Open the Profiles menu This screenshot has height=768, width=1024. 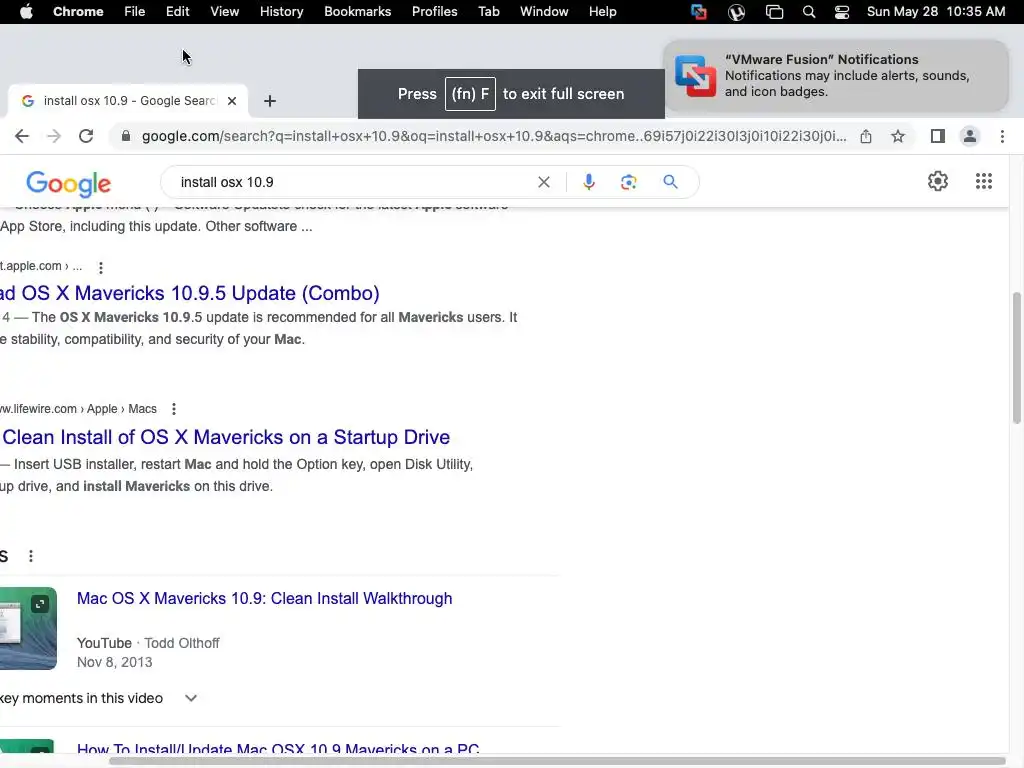[434, 12]
